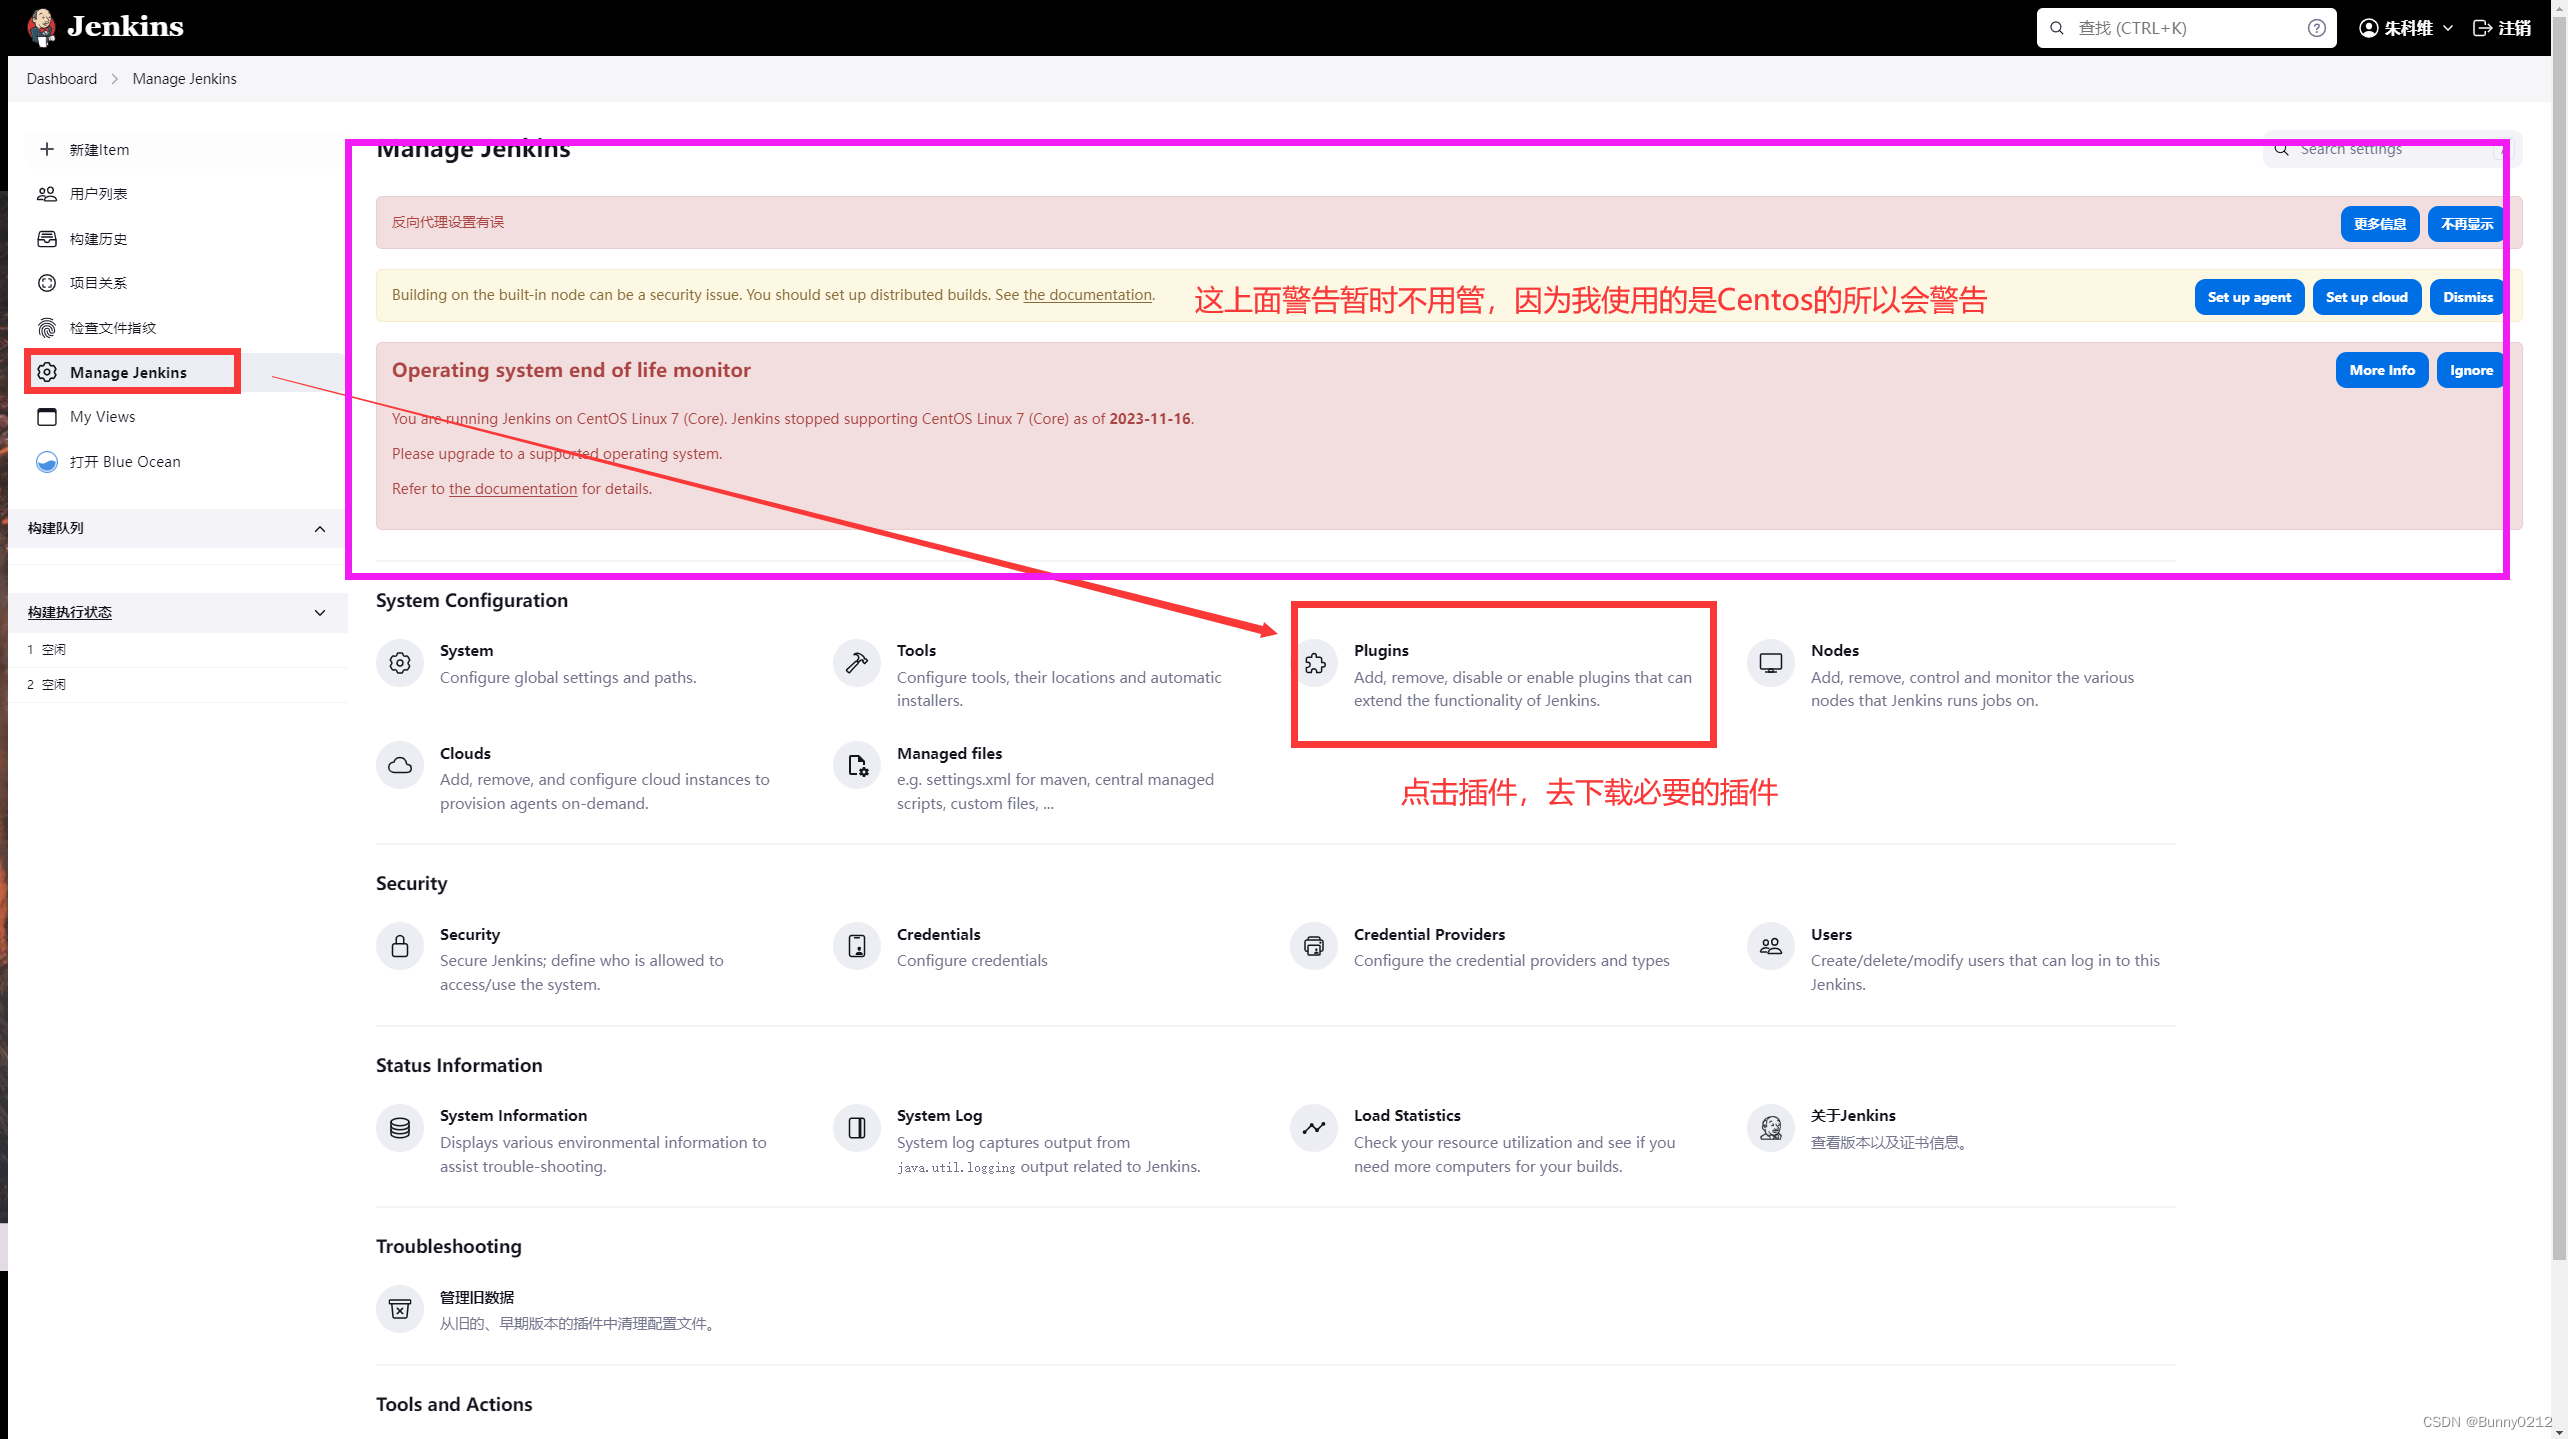Screen dimensions: 2568x1439
Task: Click the 管理旧数据 trash box icon
Action: pyautogui.click(x=400, y=1309)
